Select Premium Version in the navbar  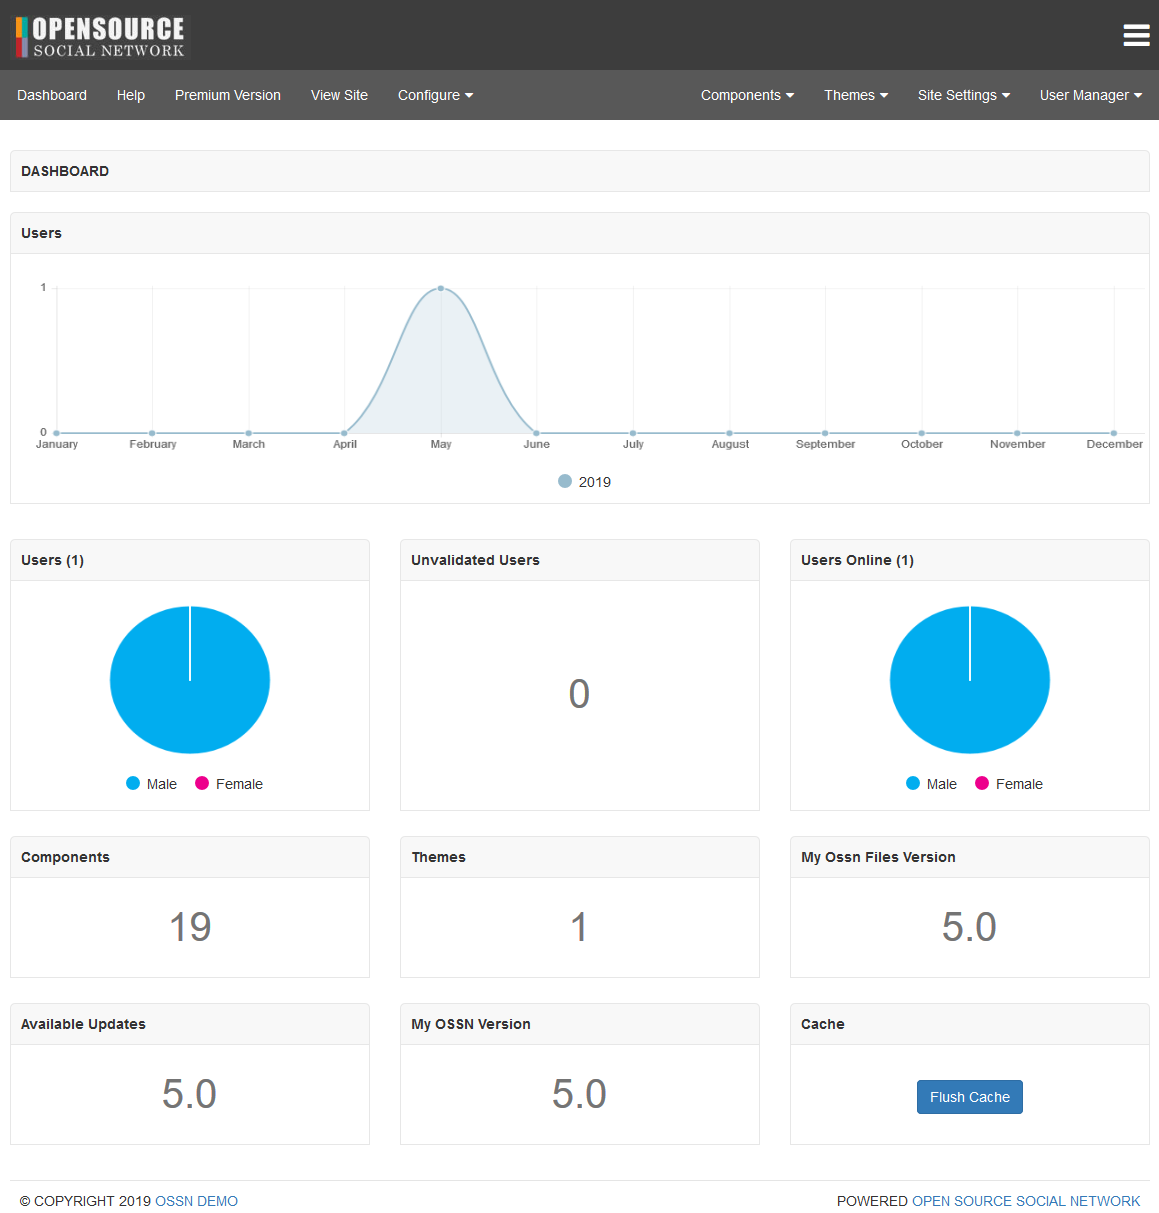pos(228,95)
